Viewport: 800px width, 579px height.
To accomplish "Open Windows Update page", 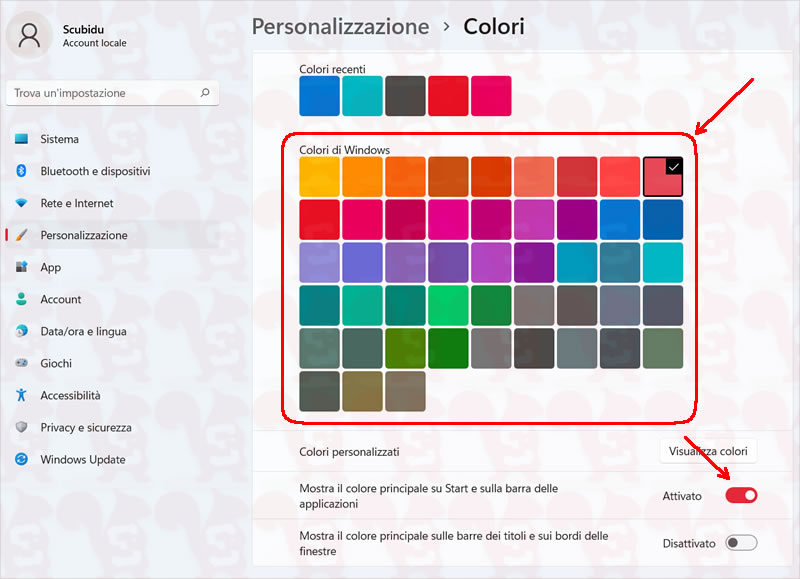I will (112, 459).
